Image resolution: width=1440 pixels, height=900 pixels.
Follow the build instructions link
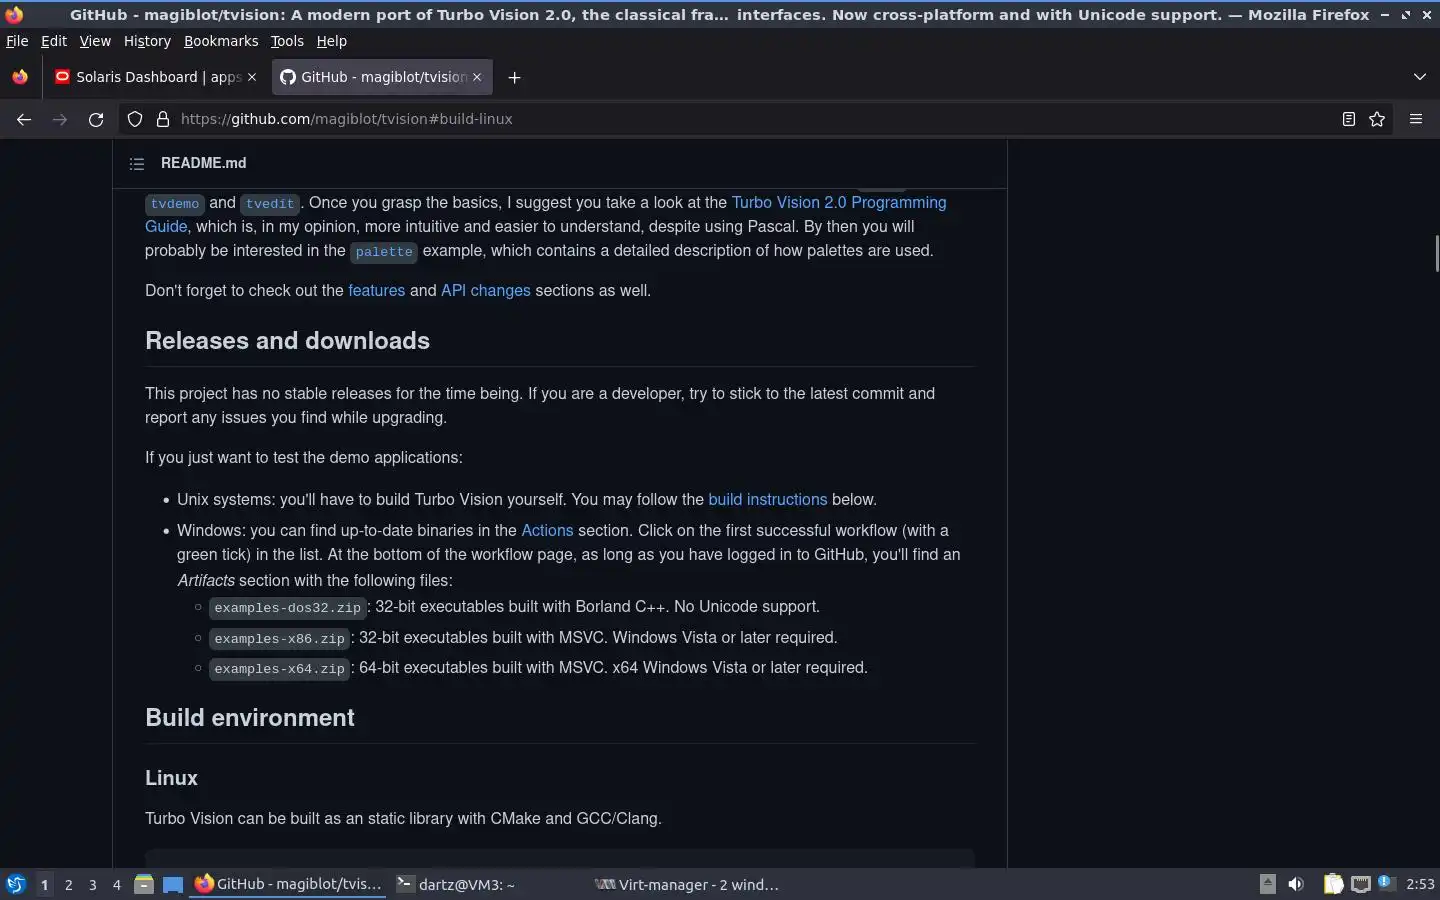click(x=768, y=500)
